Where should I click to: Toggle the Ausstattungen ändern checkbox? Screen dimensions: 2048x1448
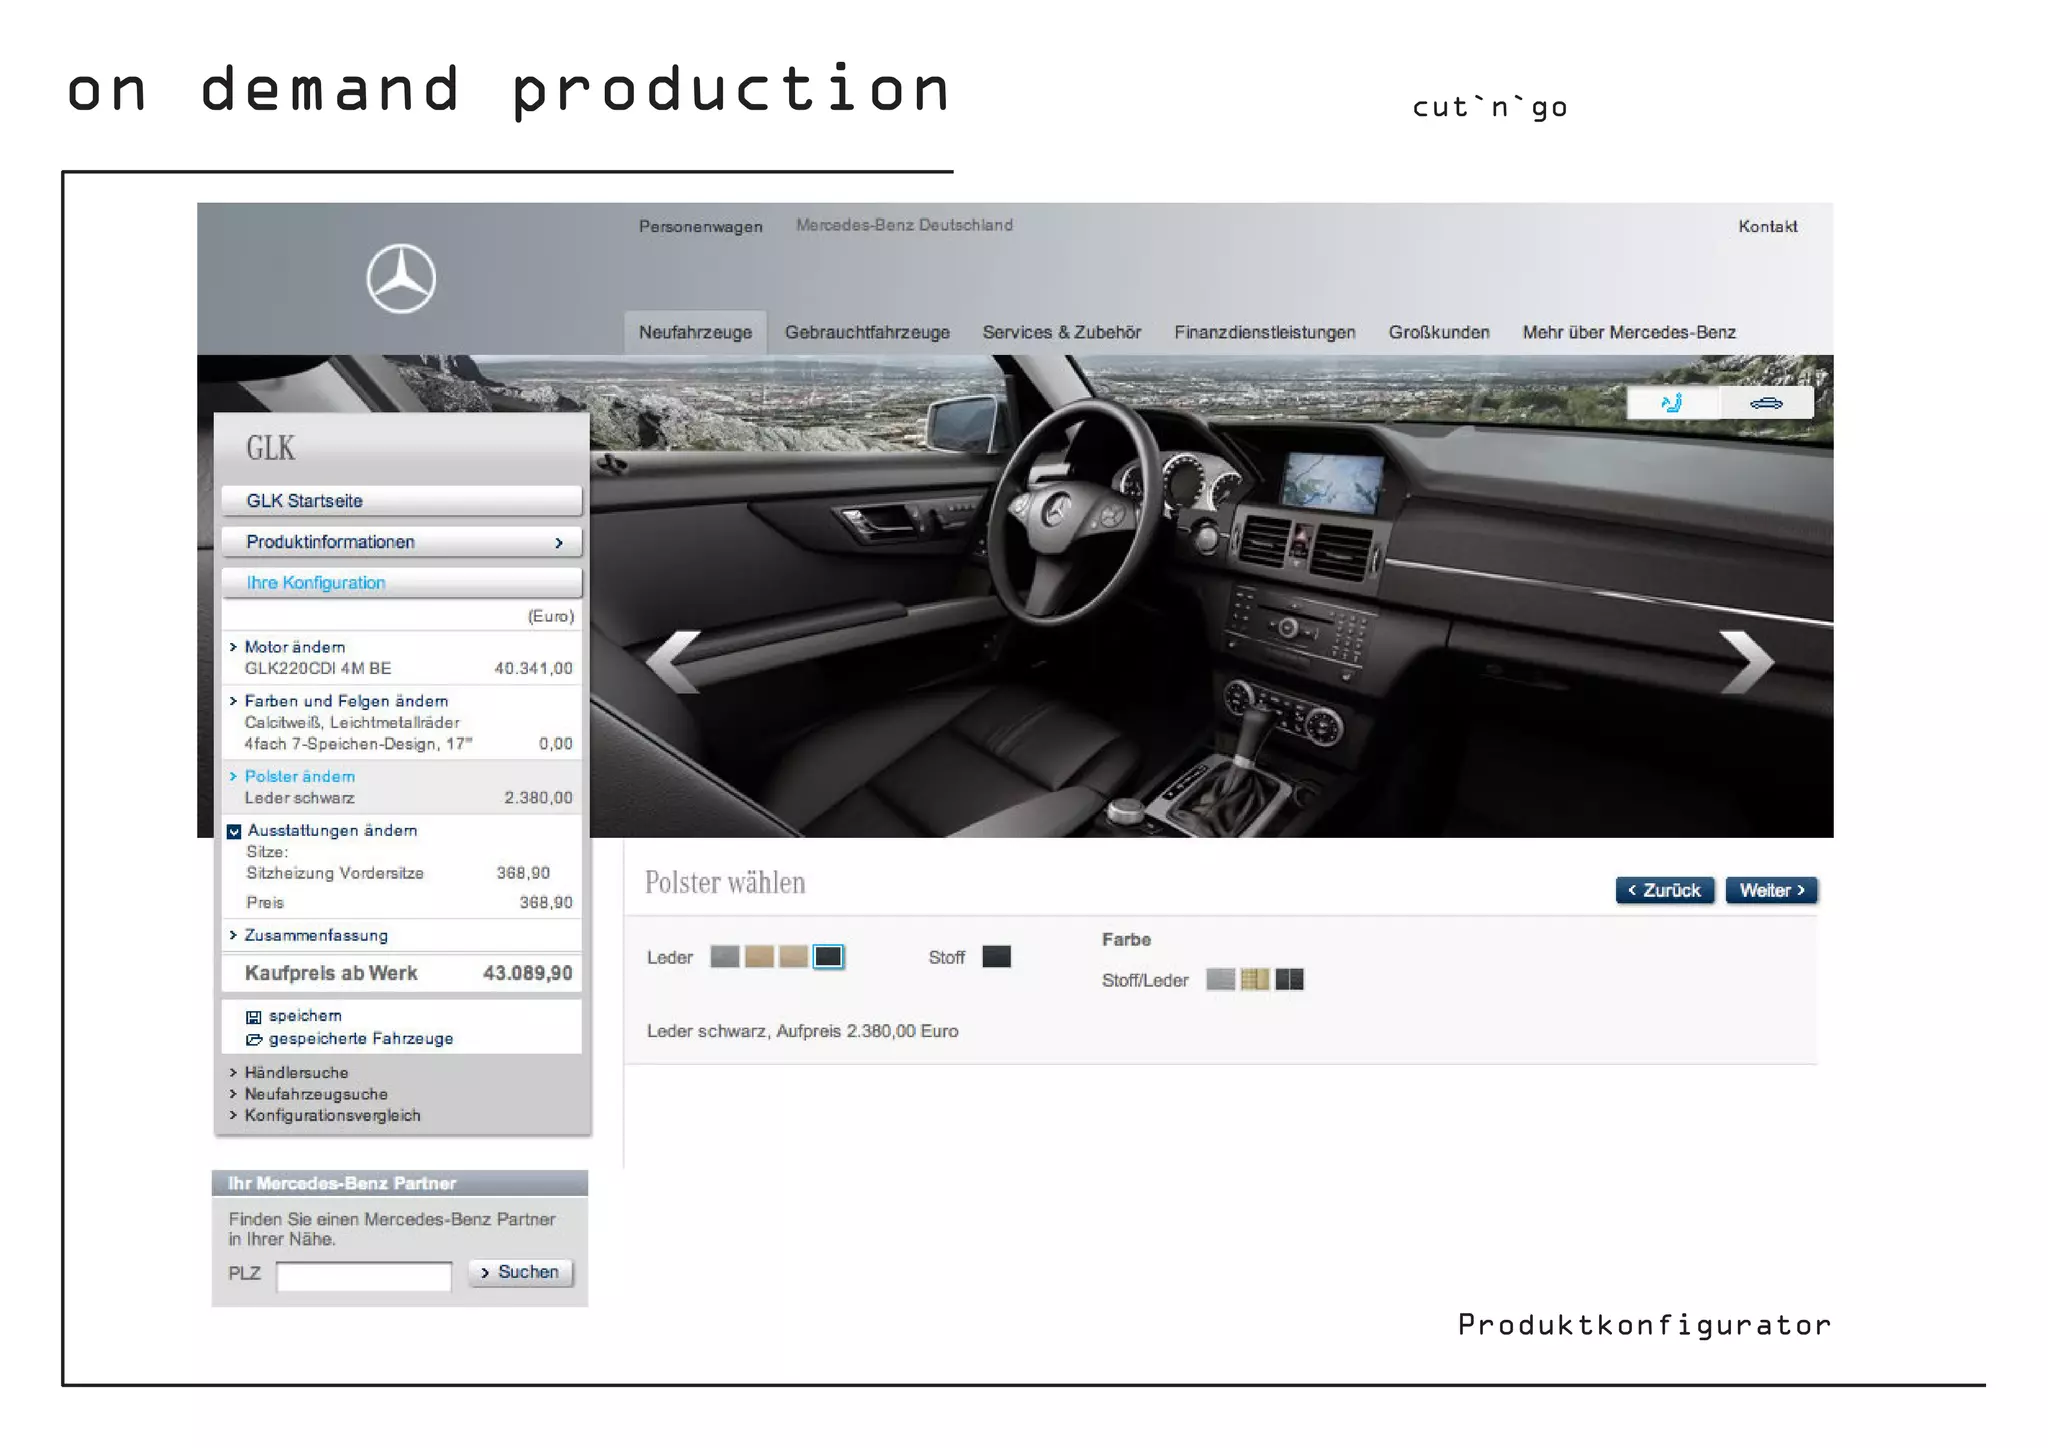[x=234, y=831]
